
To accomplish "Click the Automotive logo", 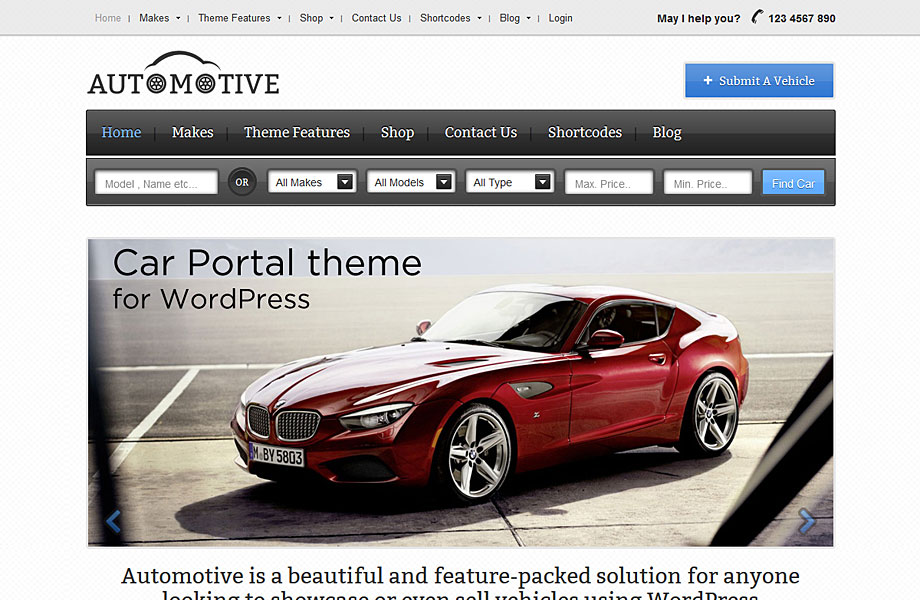I will 184,74.
